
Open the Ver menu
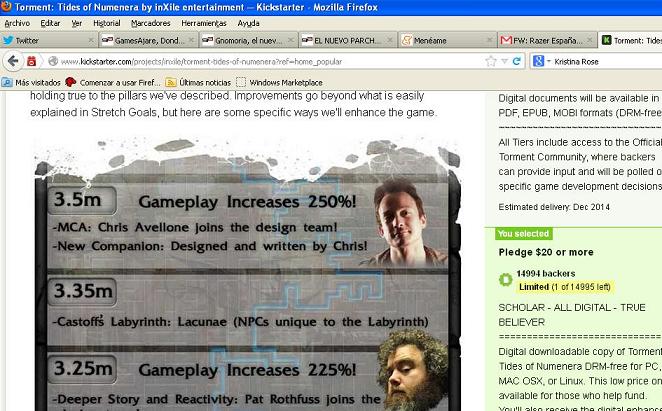click(x=76, y=23)
